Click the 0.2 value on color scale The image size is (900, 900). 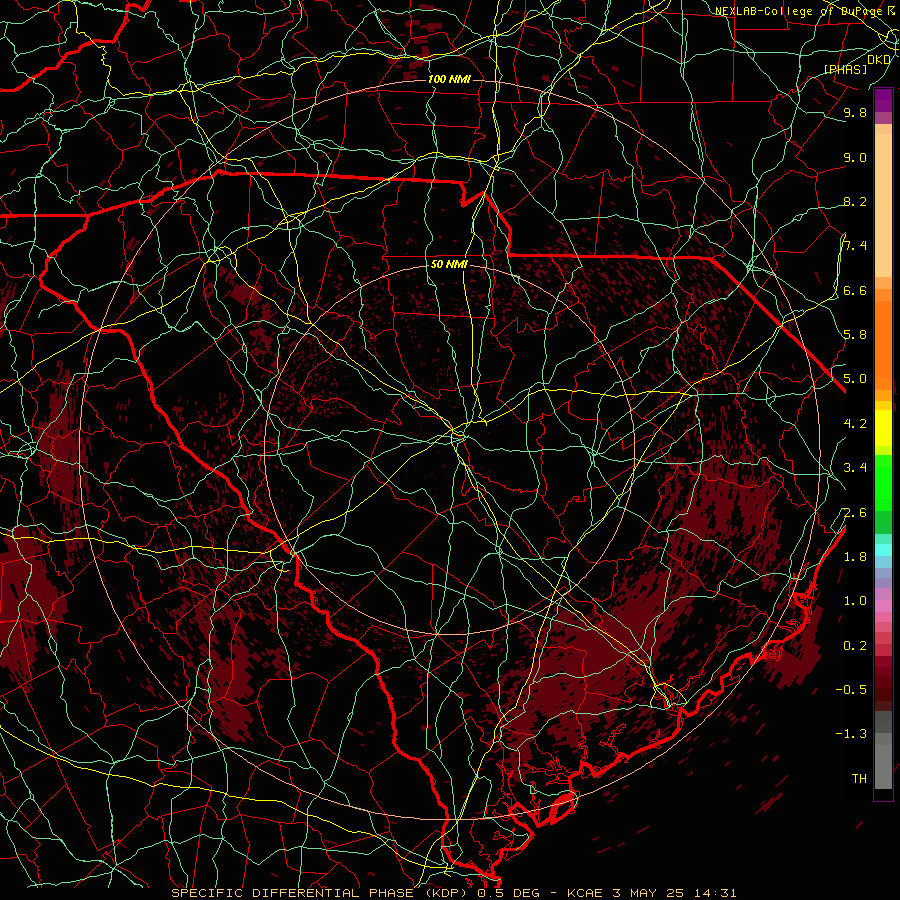click(855, 646)
